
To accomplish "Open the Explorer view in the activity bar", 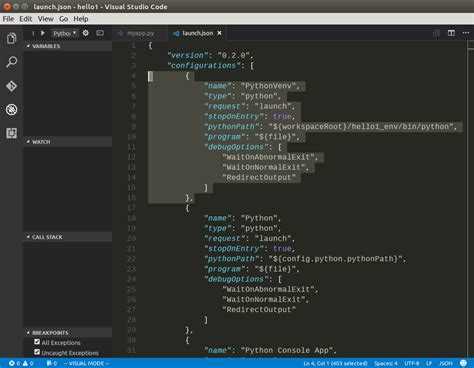I will (x=11, y=38).
